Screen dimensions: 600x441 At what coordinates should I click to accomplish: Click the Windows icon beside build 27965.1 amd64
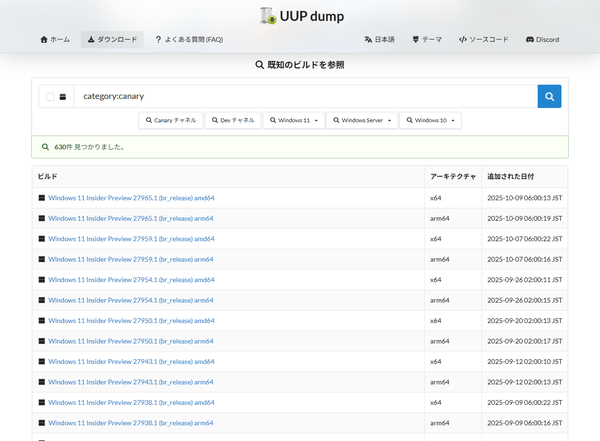[x=42, y=198]
